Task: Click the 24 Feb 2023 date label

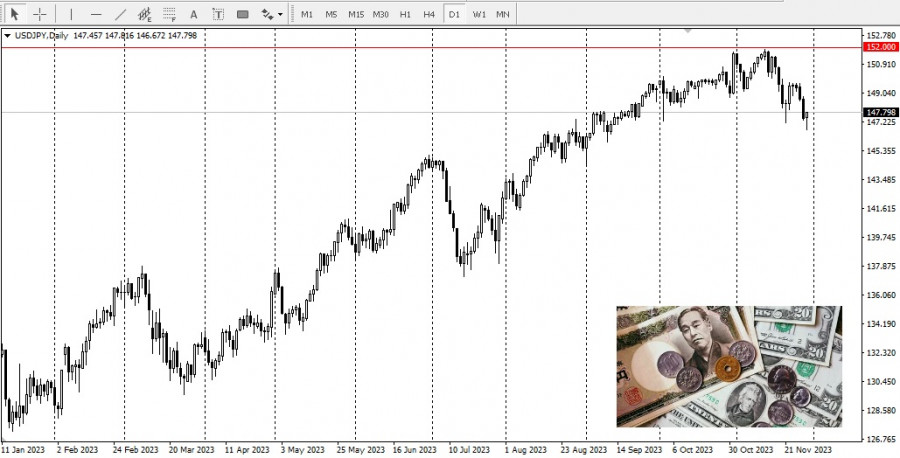Action: click(x=135, y=449)
